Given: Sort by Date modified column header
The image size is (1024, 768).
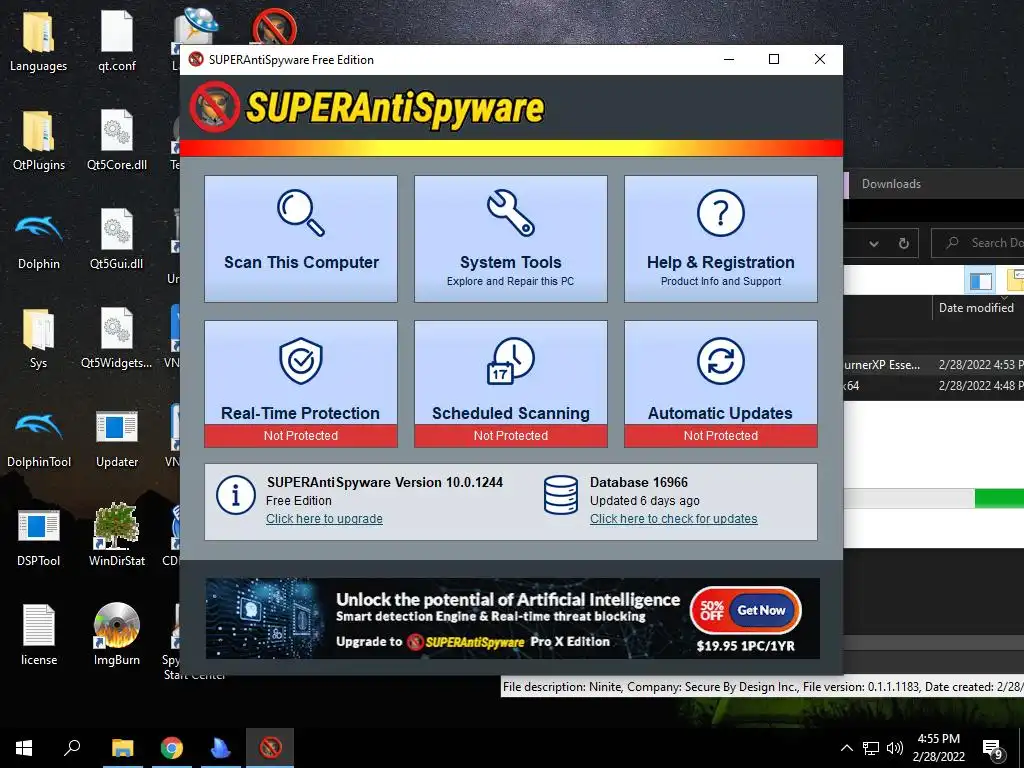Looking at the screenshot, I should point(976,308).
